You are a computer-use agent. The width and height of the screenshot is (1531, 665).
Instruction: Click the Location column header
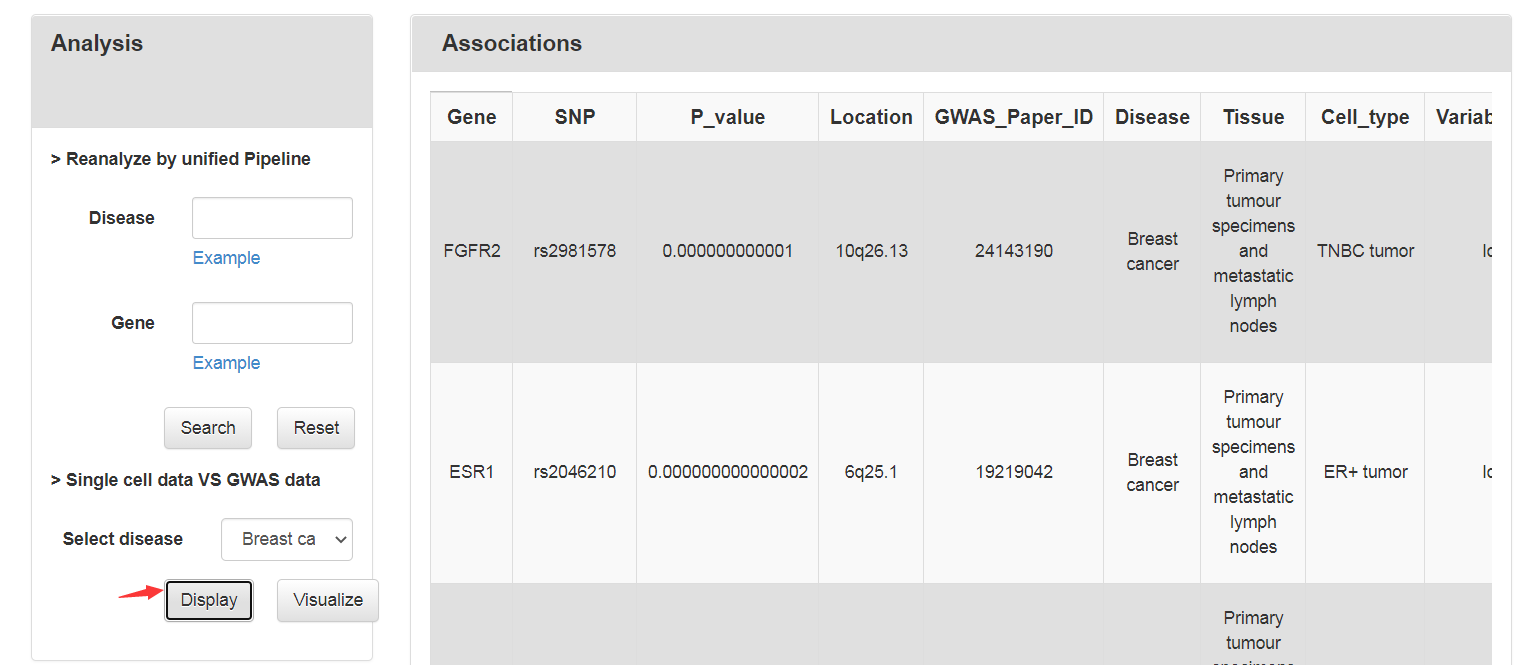point(871,117)
